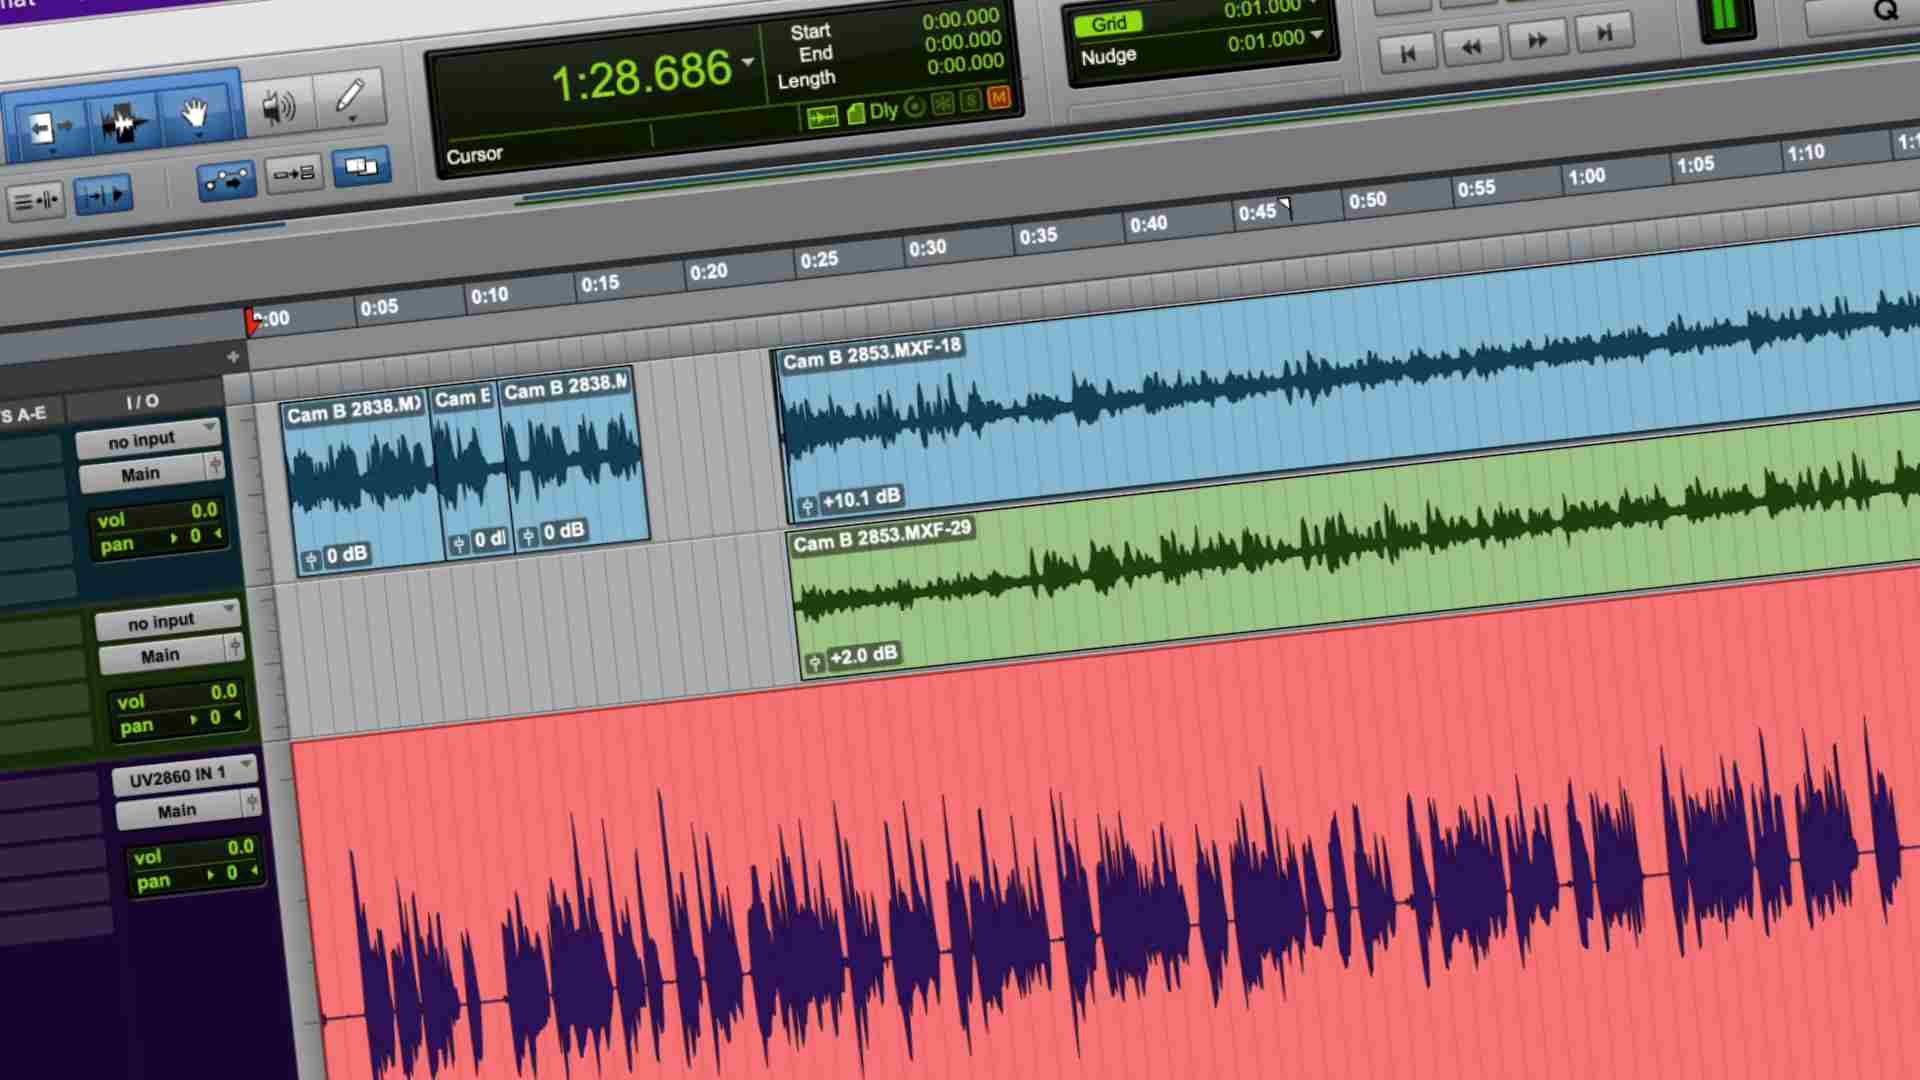
Task: Select the Grabber hand tool
Action: point(195,114)
